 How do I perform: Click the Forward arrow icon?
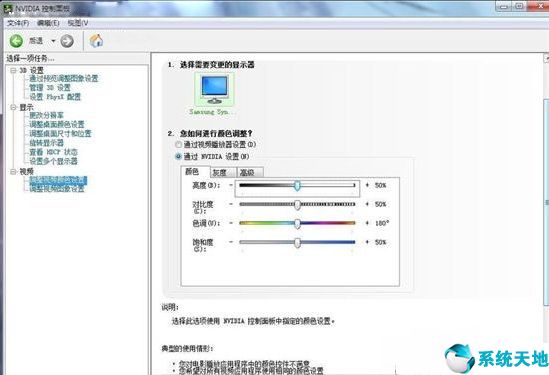[67, 41]
